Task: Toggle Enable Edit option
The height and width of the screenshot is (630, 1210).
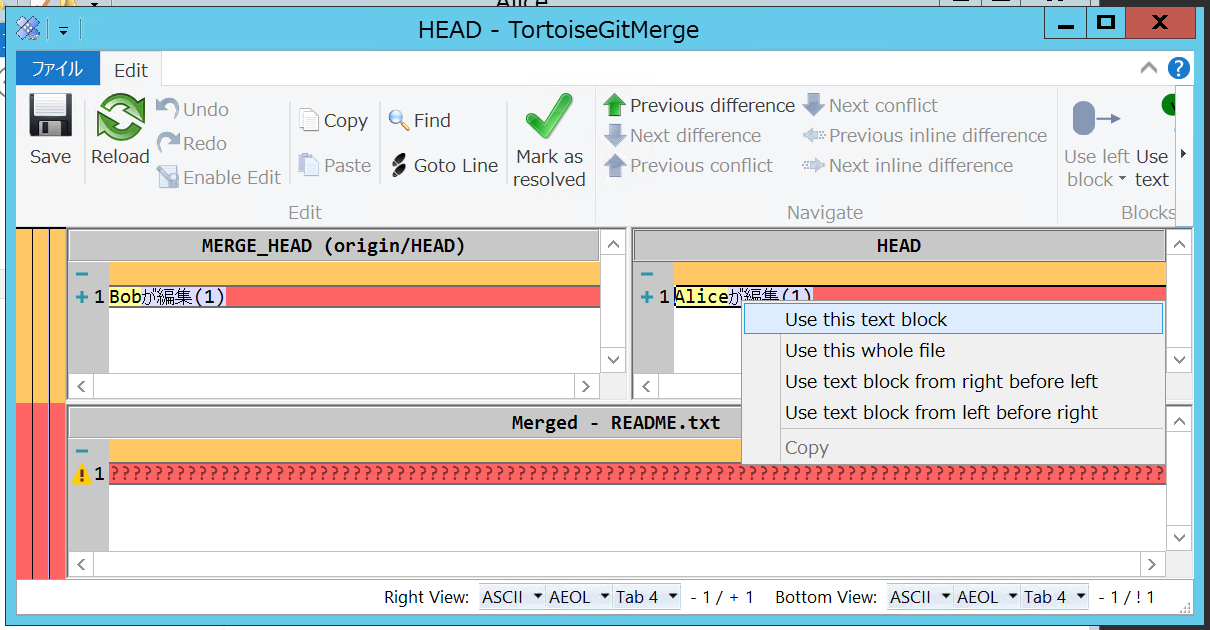Action: [x=219, y=177]
